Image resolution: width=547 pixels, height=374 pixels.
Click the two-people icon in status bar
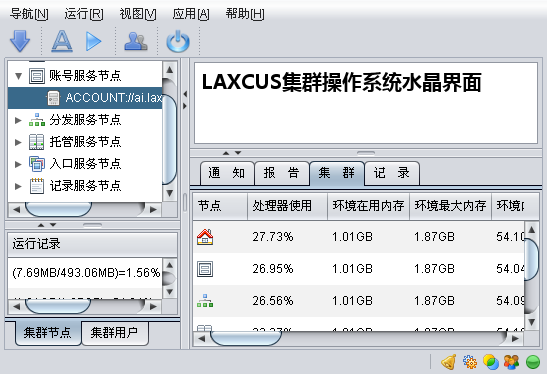[511, 362]
